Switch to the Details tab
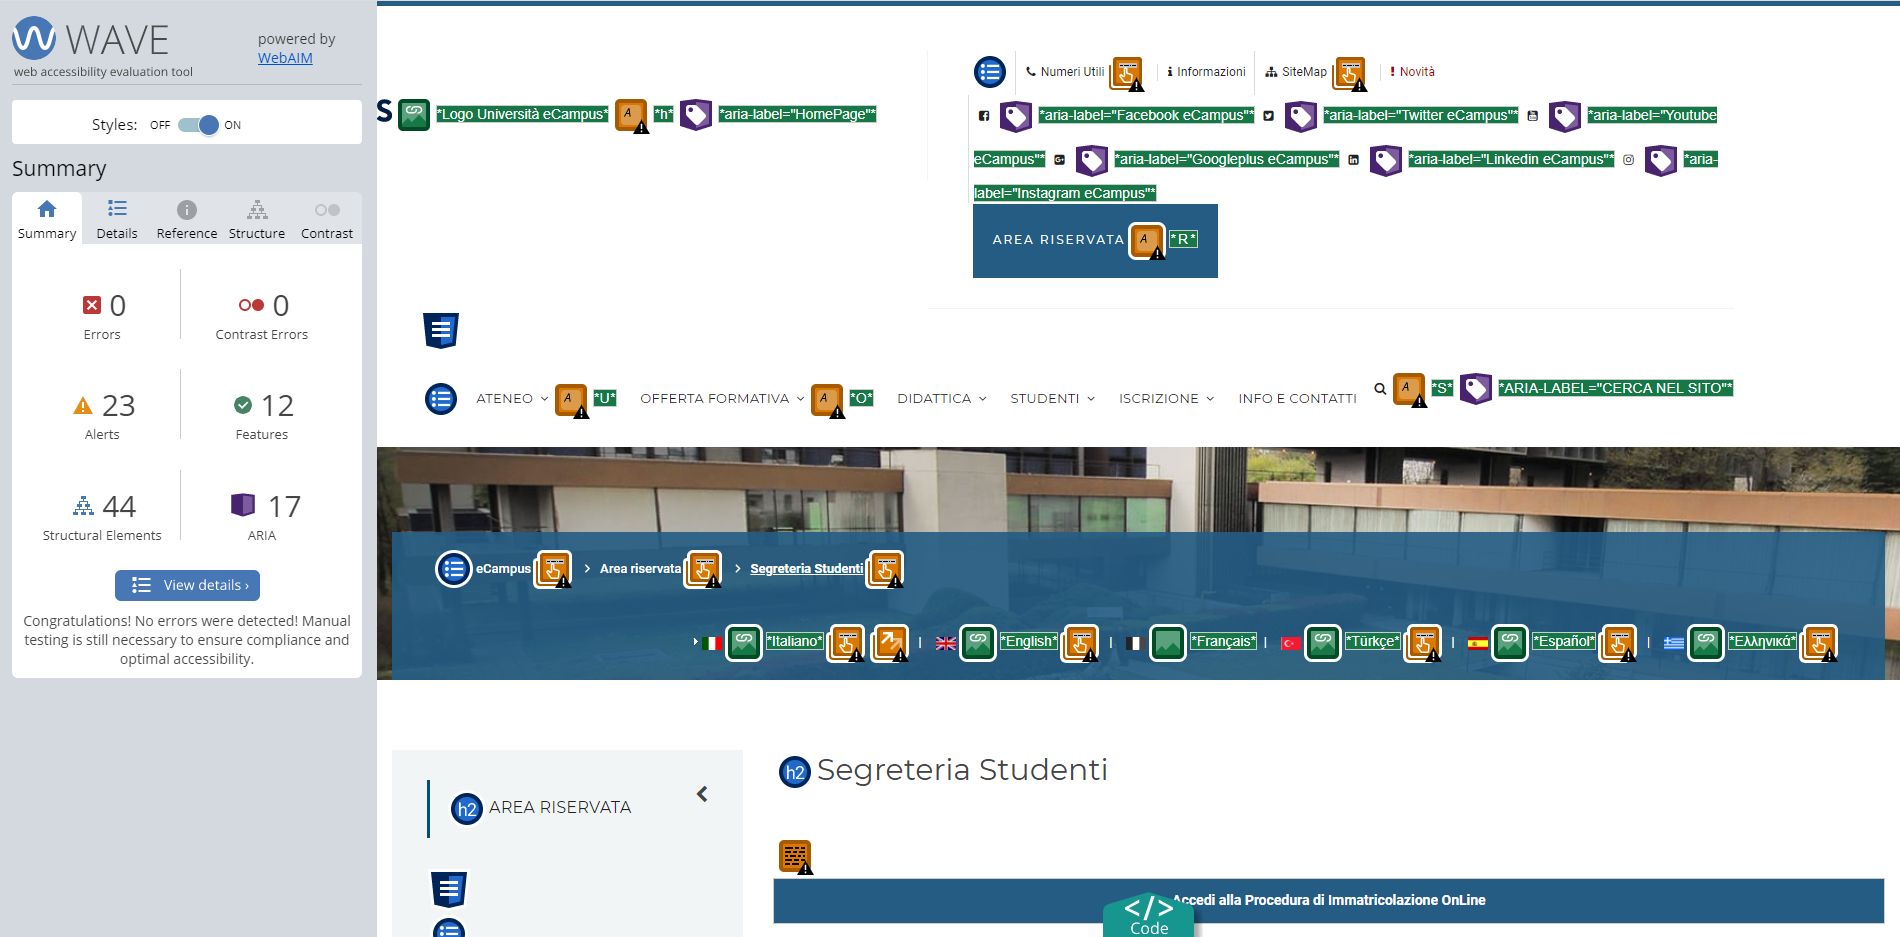 [117, 219]
